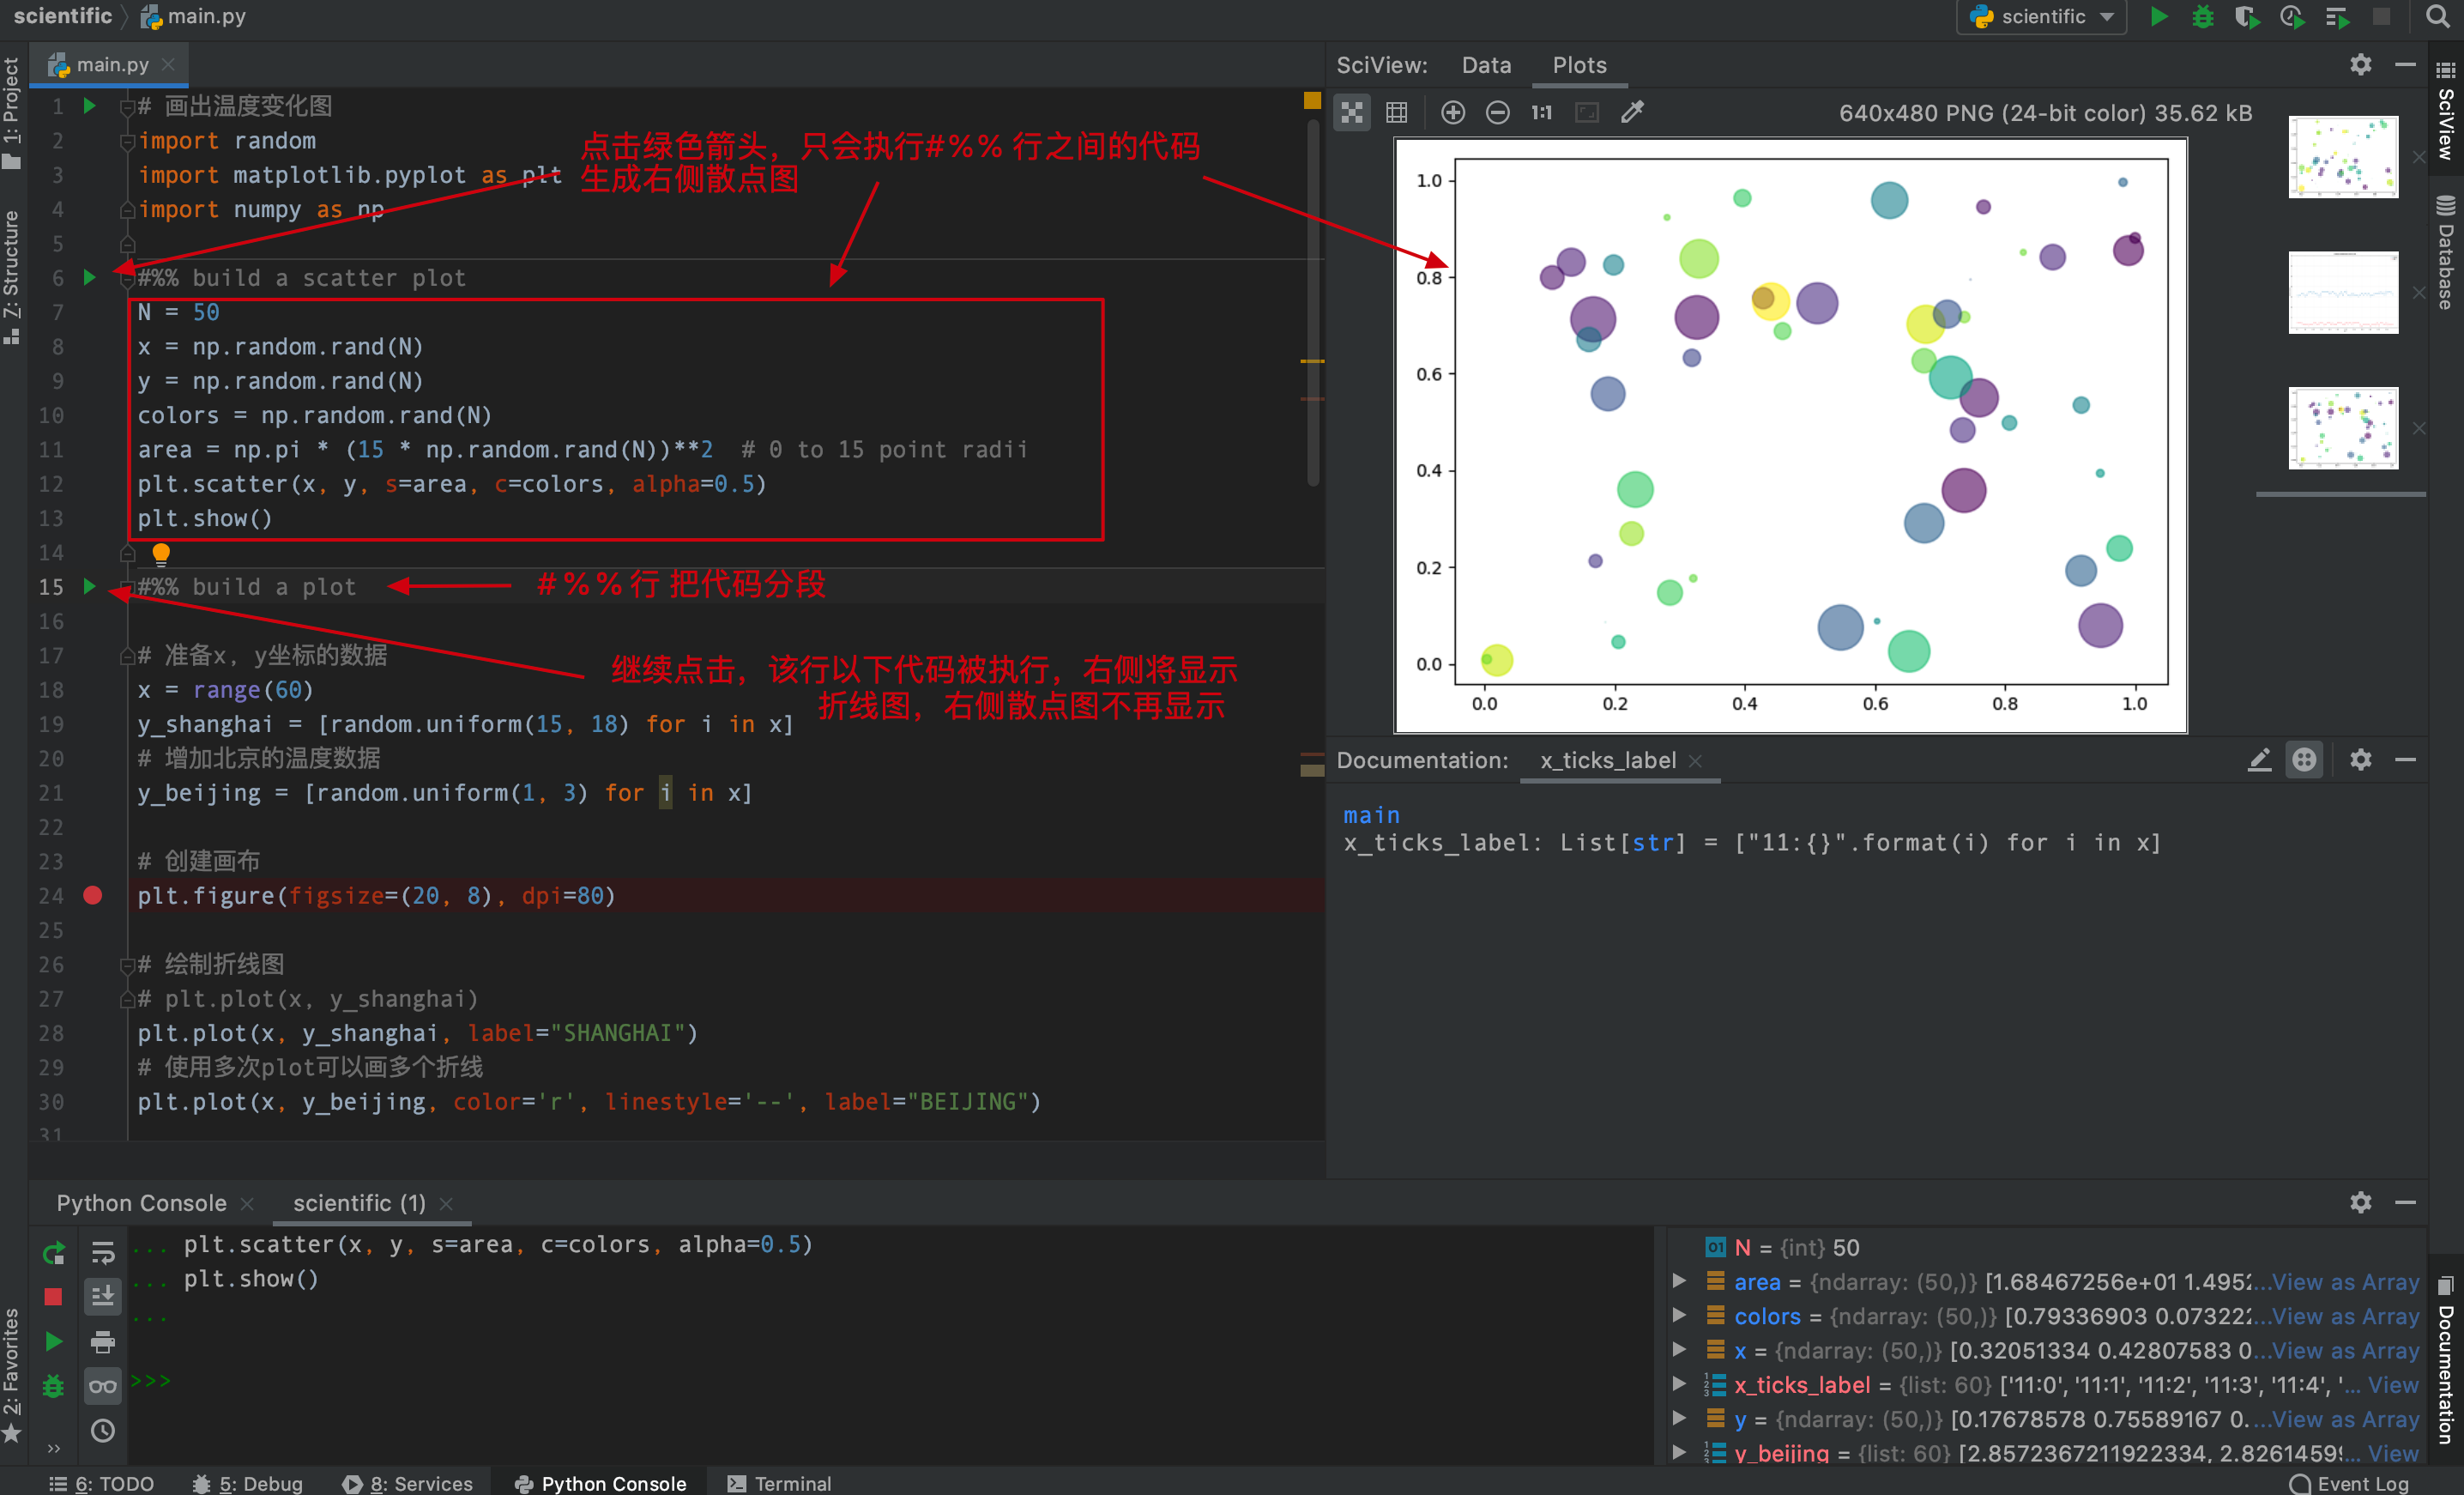Open the Event Log
The width and height of the screenshot is (2464, 1495).
pos(2349,1483)
